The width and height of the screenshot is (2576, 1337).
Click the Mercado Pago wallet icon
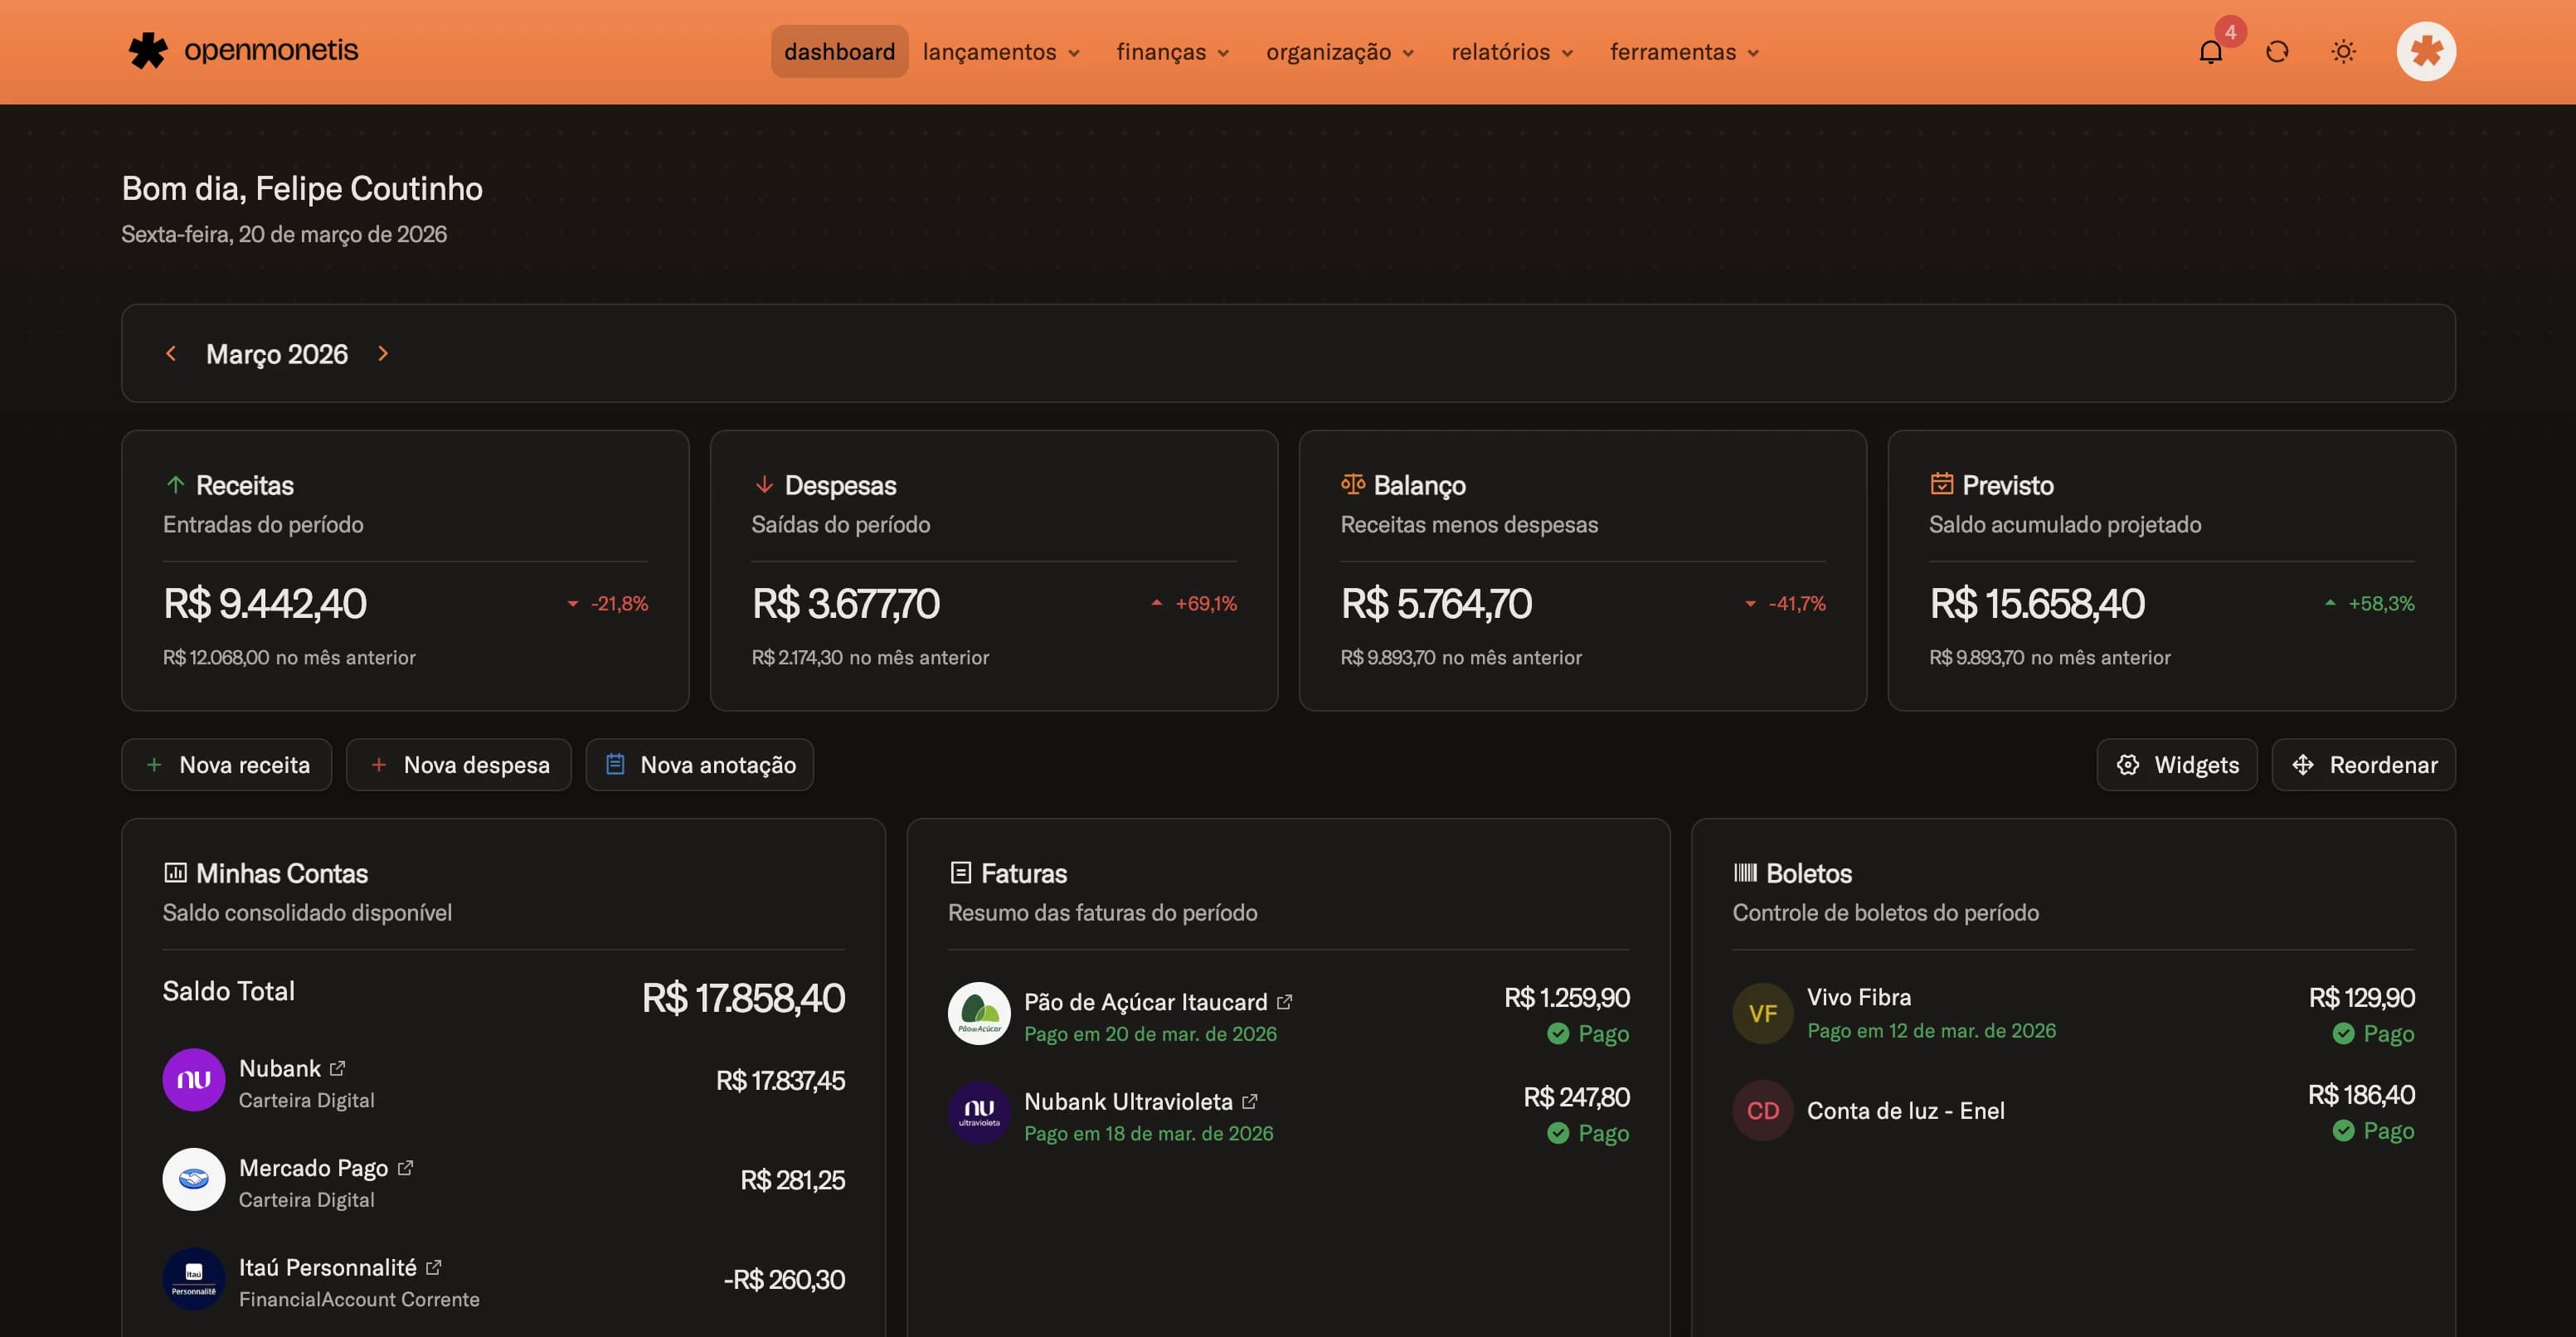click(x=193, y=1180)
